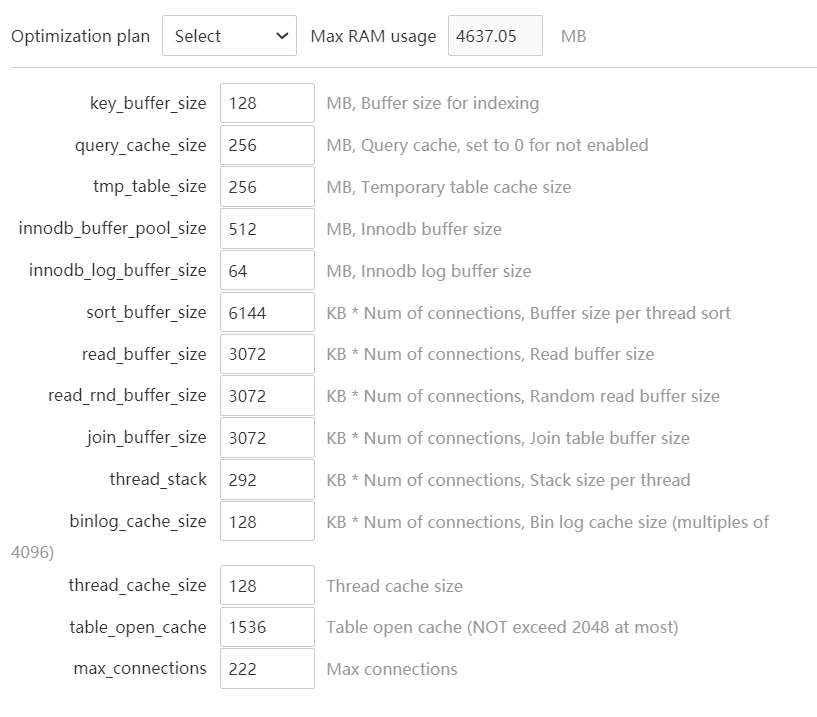The width and height of the screenshot is (817, 717).
Task: Edit the innodb_log_buffer_size field
Action: (x=267, y=271)
